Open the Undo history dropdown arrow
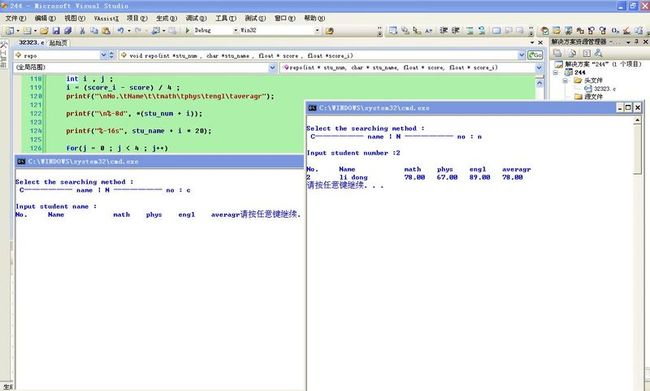Viewport: 650px width, 391px height. pos(129,31)
